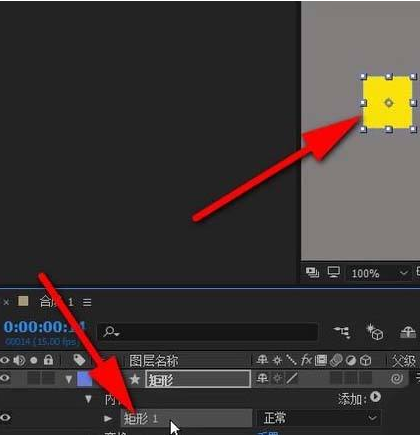This screenshot has width=420, height=436.
Task: Click the shy switch column header icon
Action: tap(262, 360)
